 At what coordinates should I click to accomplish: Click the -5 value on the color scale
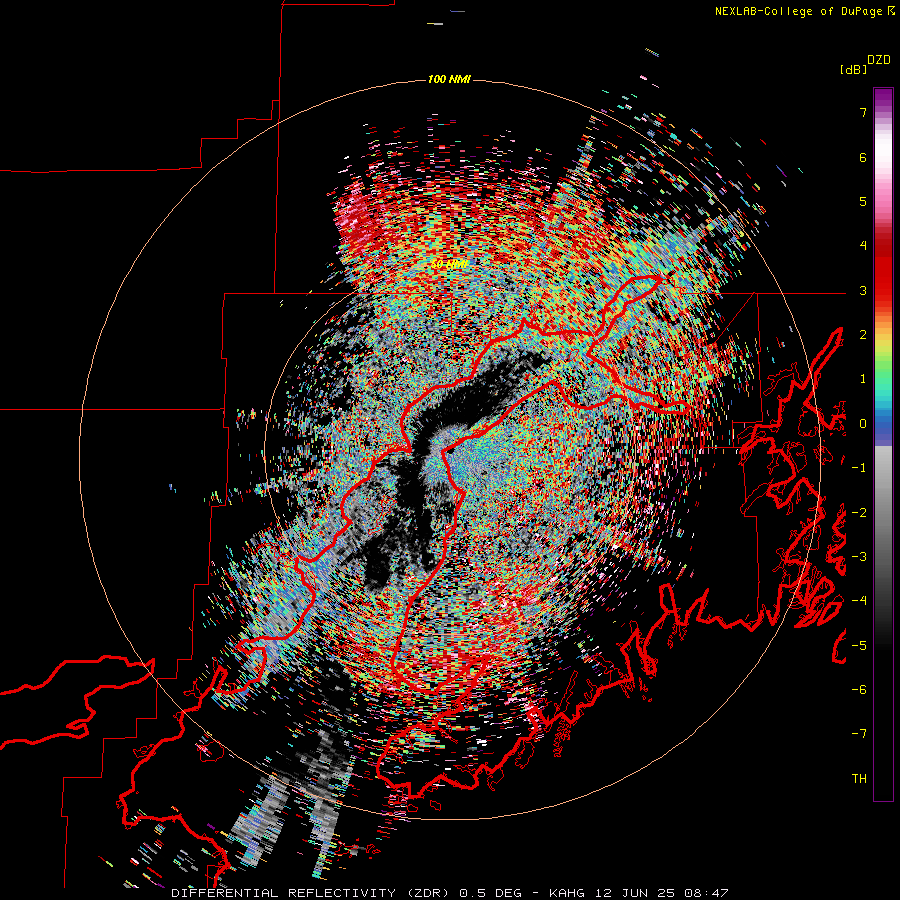tap(859, 646)
